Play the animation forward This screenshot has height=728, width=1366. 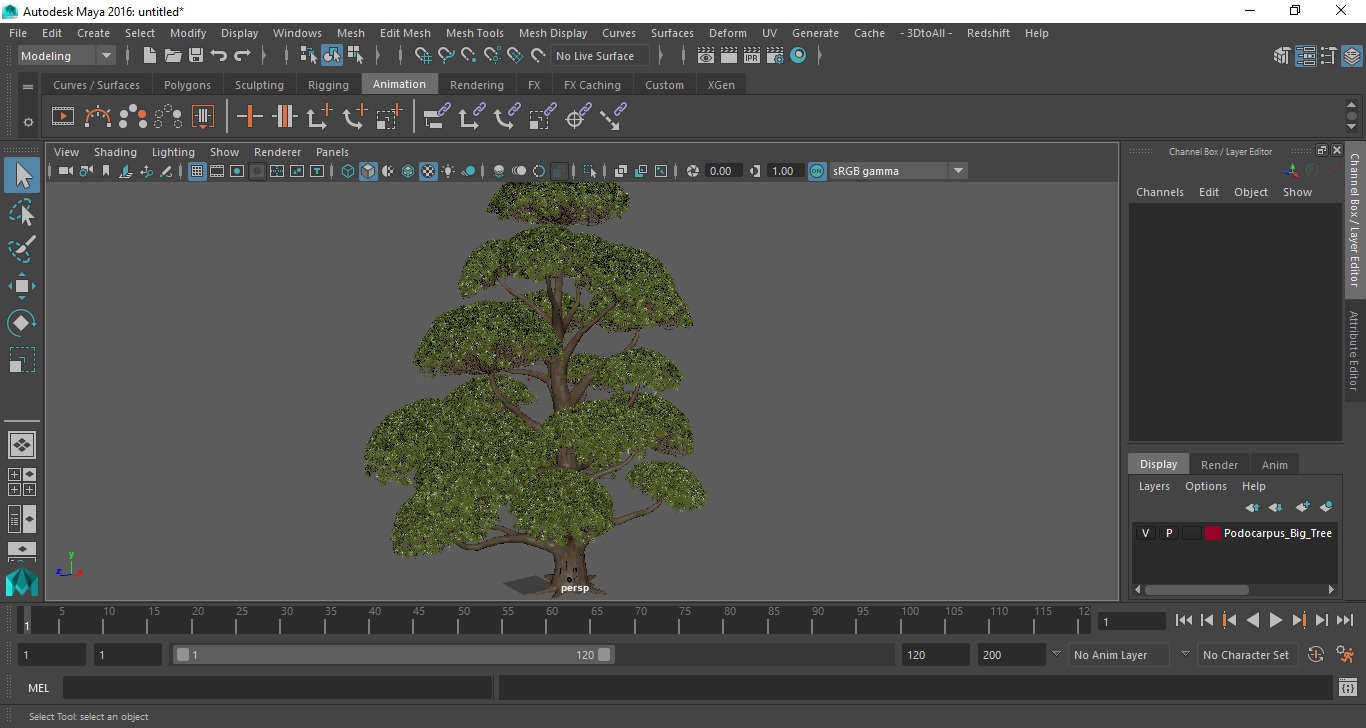1276,620
